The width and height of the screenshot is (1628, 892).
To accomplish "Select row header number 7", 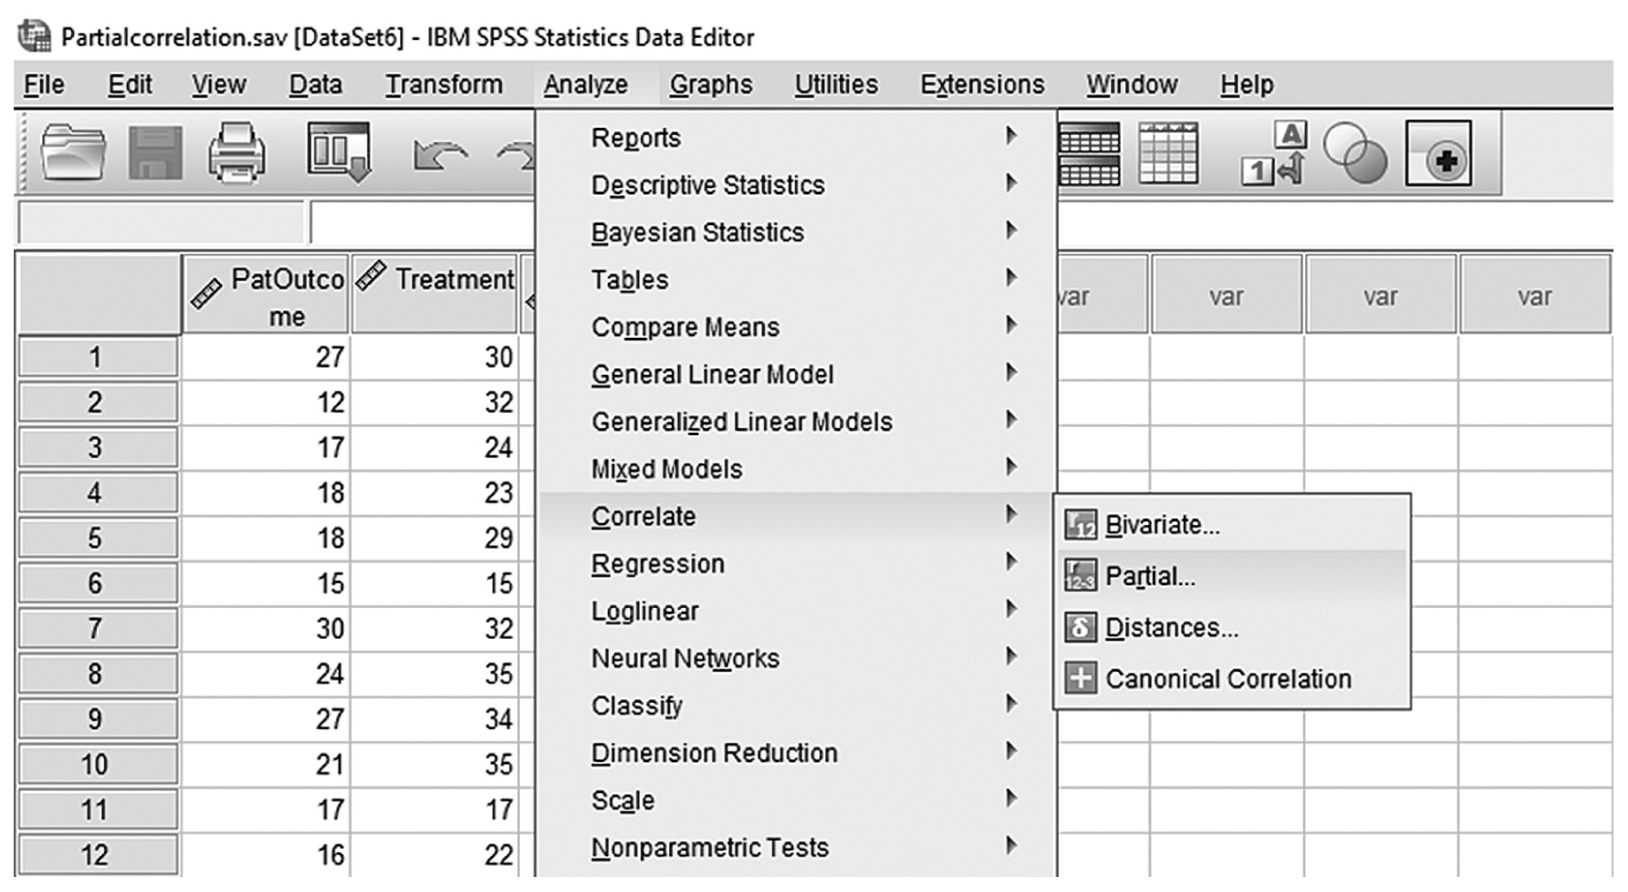I will [x=97, y=629].
